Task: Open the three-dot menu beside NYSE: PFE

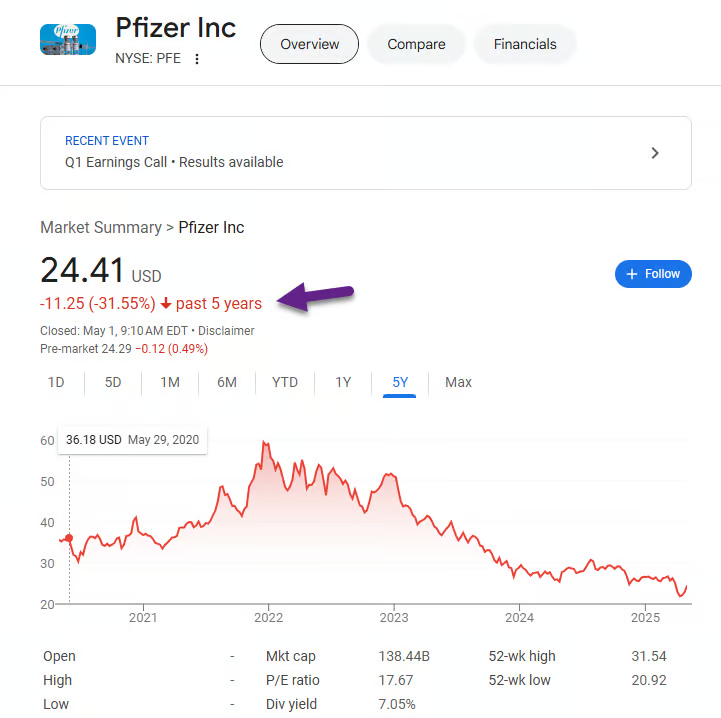Action: (197, 59)
